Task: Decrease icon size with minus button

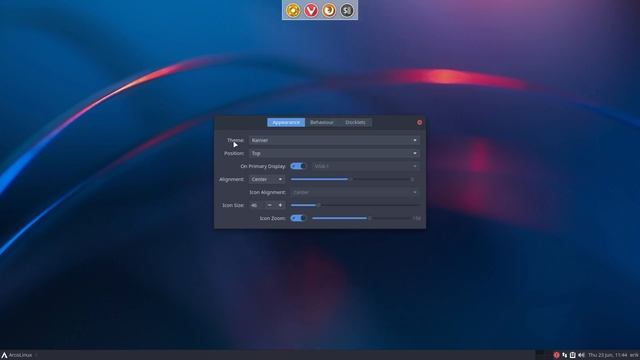Action: tap(269, 205)
